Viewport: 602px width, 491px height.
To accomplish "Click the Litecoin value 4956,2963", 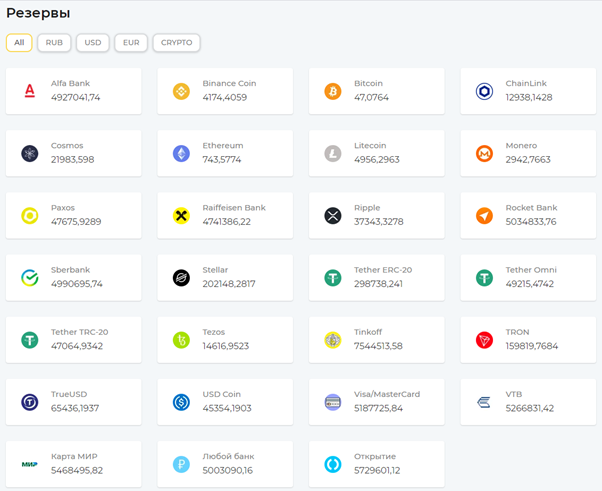I will point(377,160).
